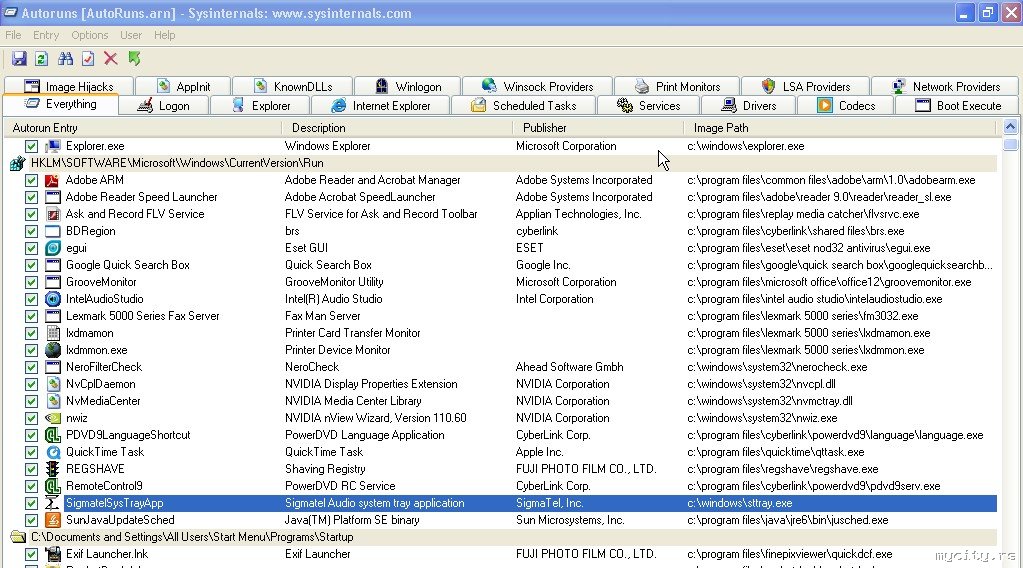This screenshot has height=568, width=1023.
Task: Click the Save toolbar icon
Action: click(19, 59)
